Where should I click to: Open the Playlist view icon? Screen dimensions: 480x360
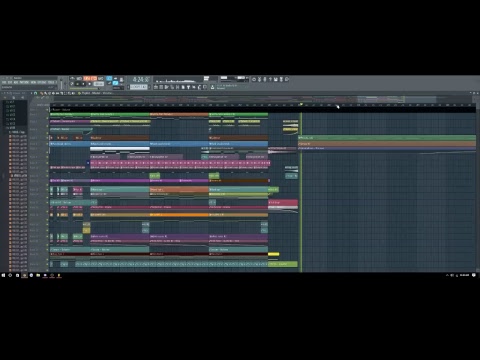click(156, 87)
